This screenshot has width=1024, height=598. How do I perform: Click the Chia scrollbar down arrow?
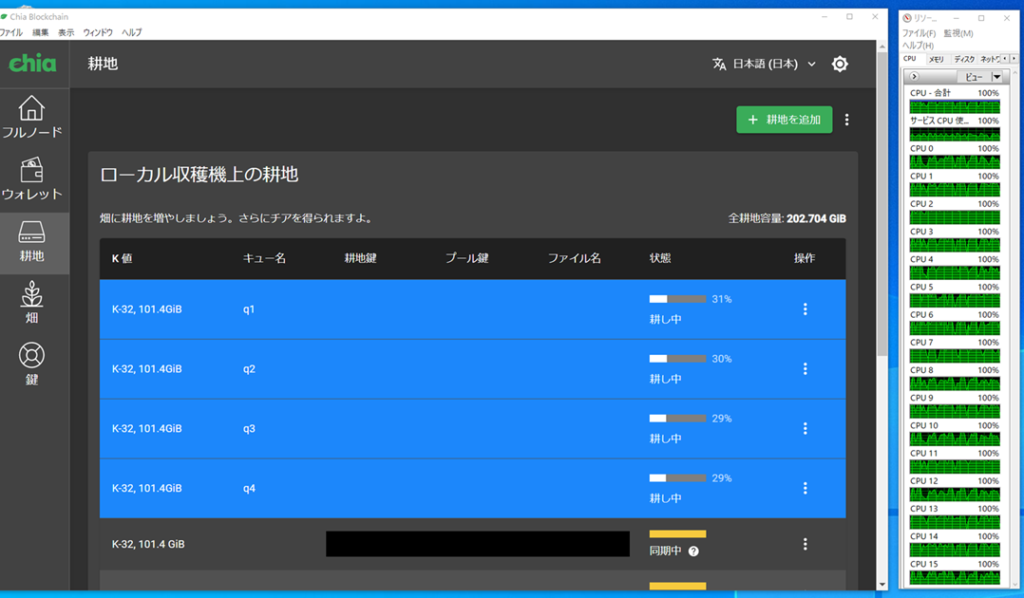(x=882, y=585)
